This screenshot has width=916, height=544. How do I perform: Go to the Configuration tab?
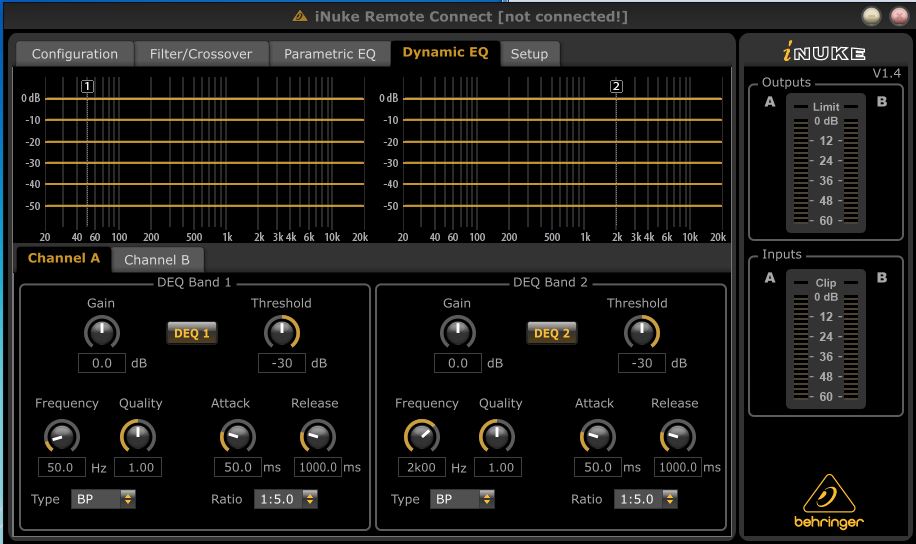pos(75,54)
